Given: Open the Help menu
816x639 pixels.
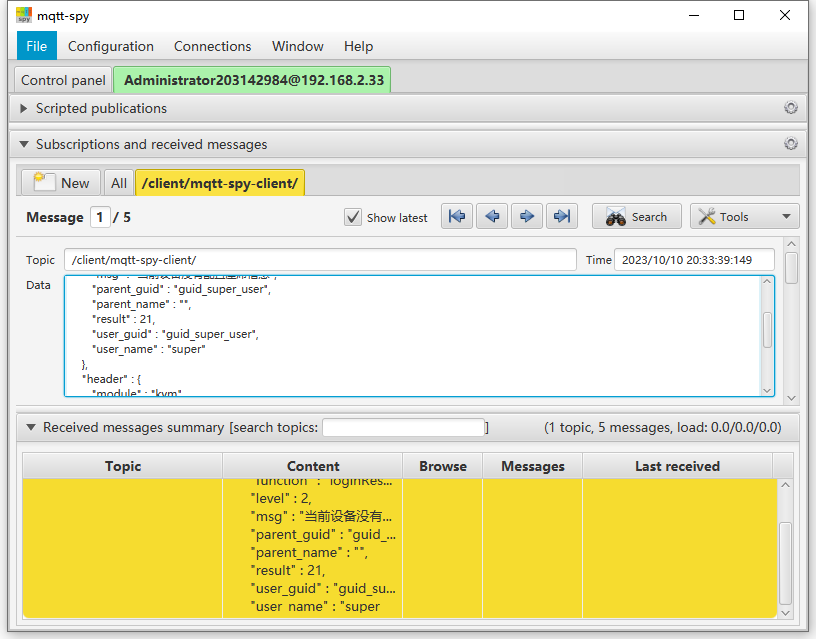Looking at the screenshot, I should tap(358, 46).
